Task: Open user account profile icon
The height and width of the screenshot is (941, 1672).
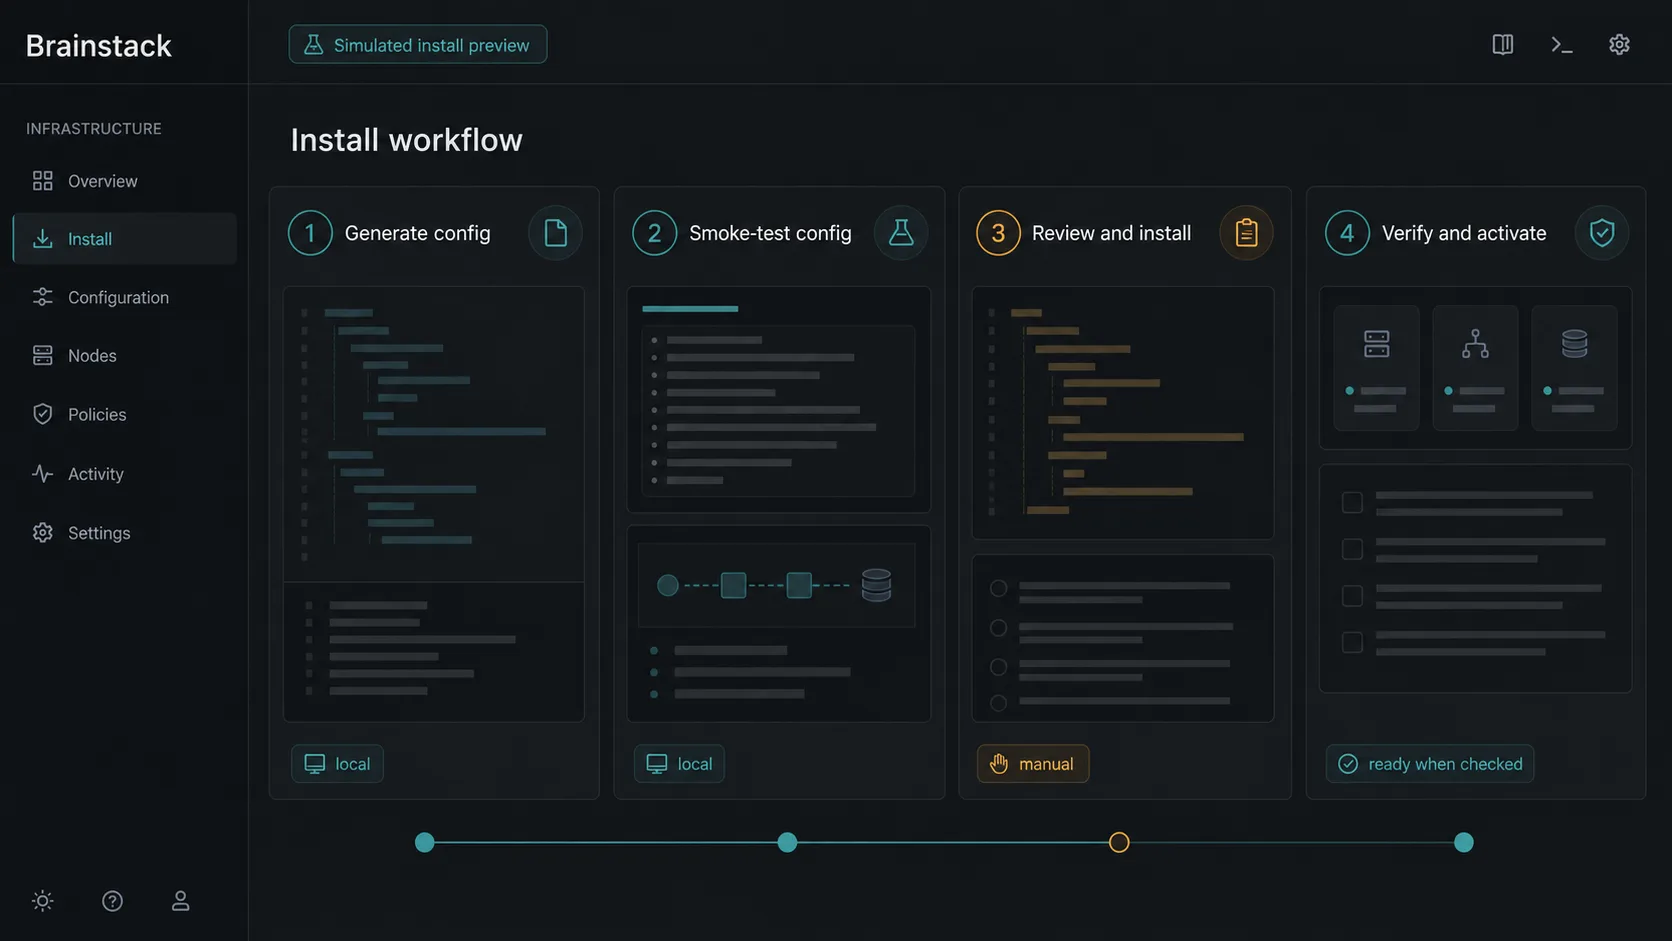Action: 180,900
